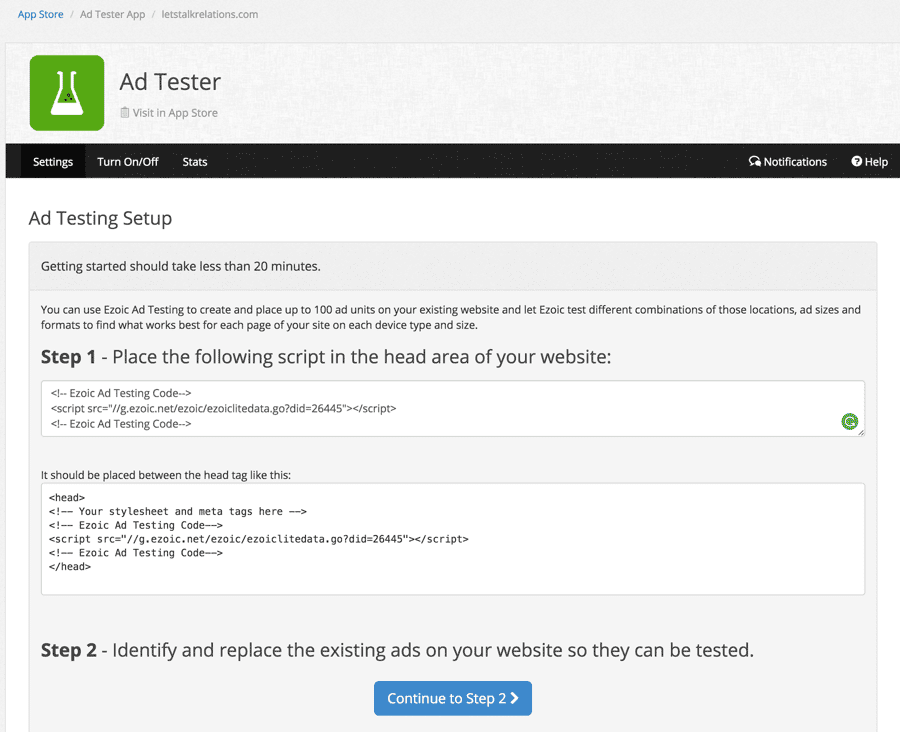Click the right chevron on Continue button

point(515,698)
